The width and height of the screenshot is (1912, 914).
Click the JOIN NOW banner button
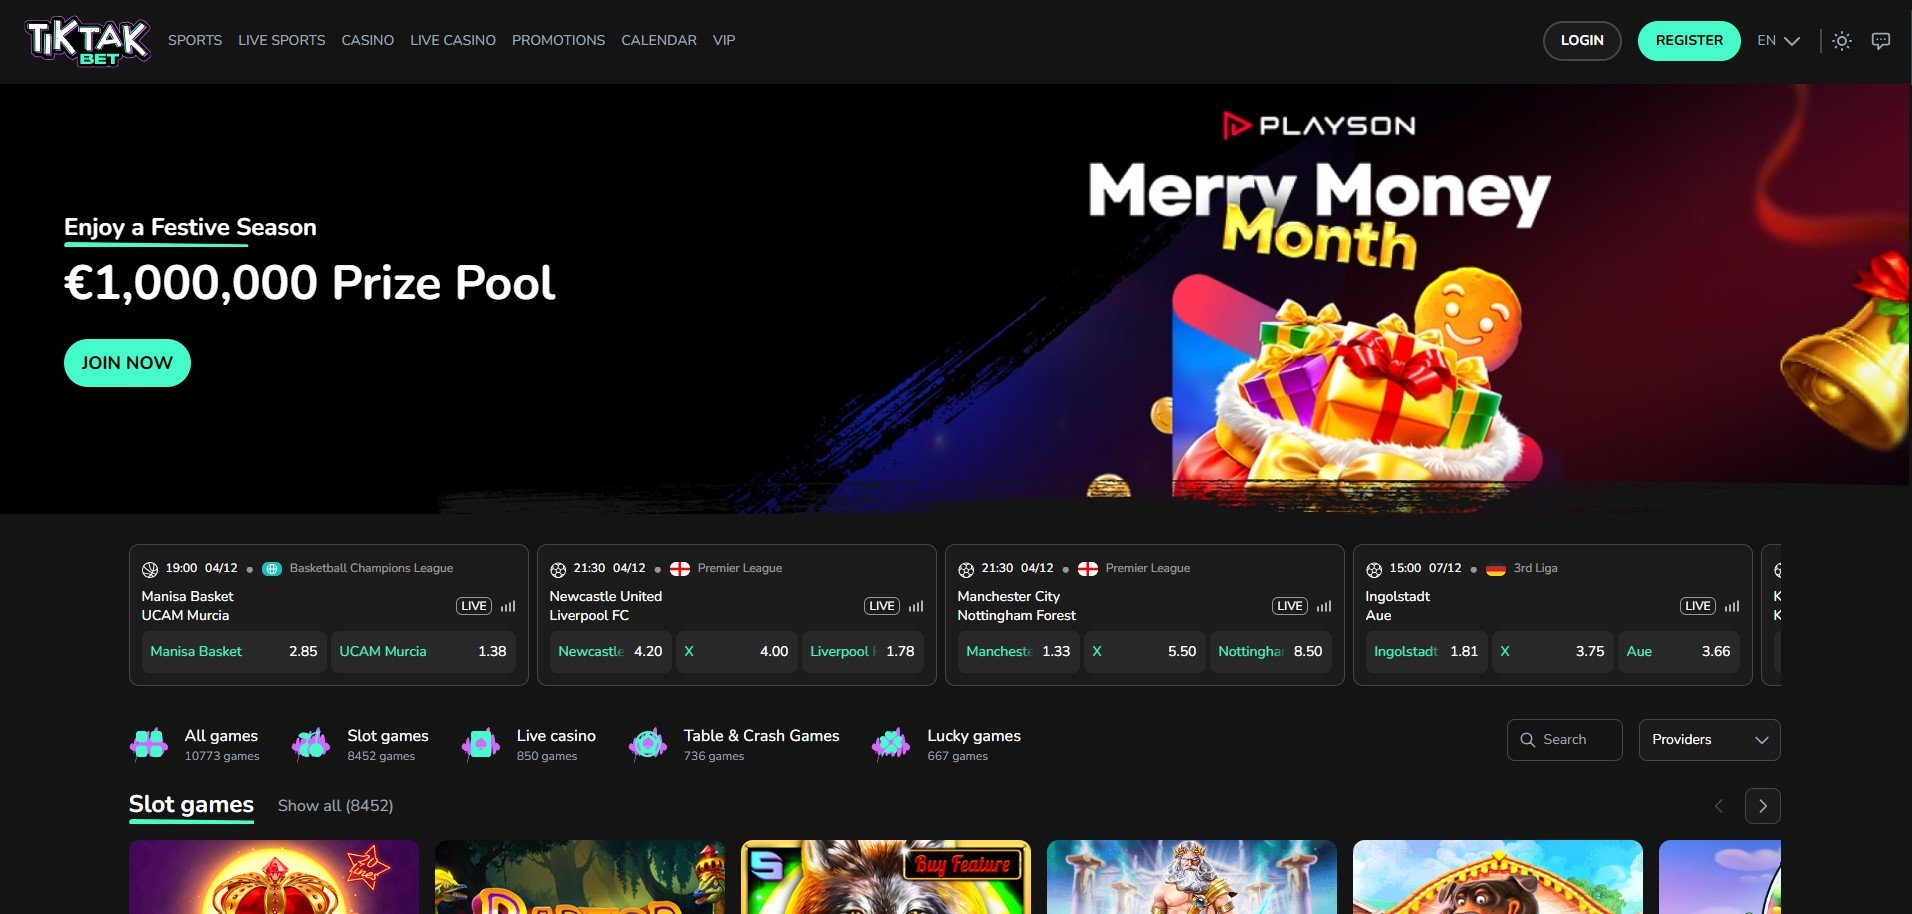(x=127, y=363)
